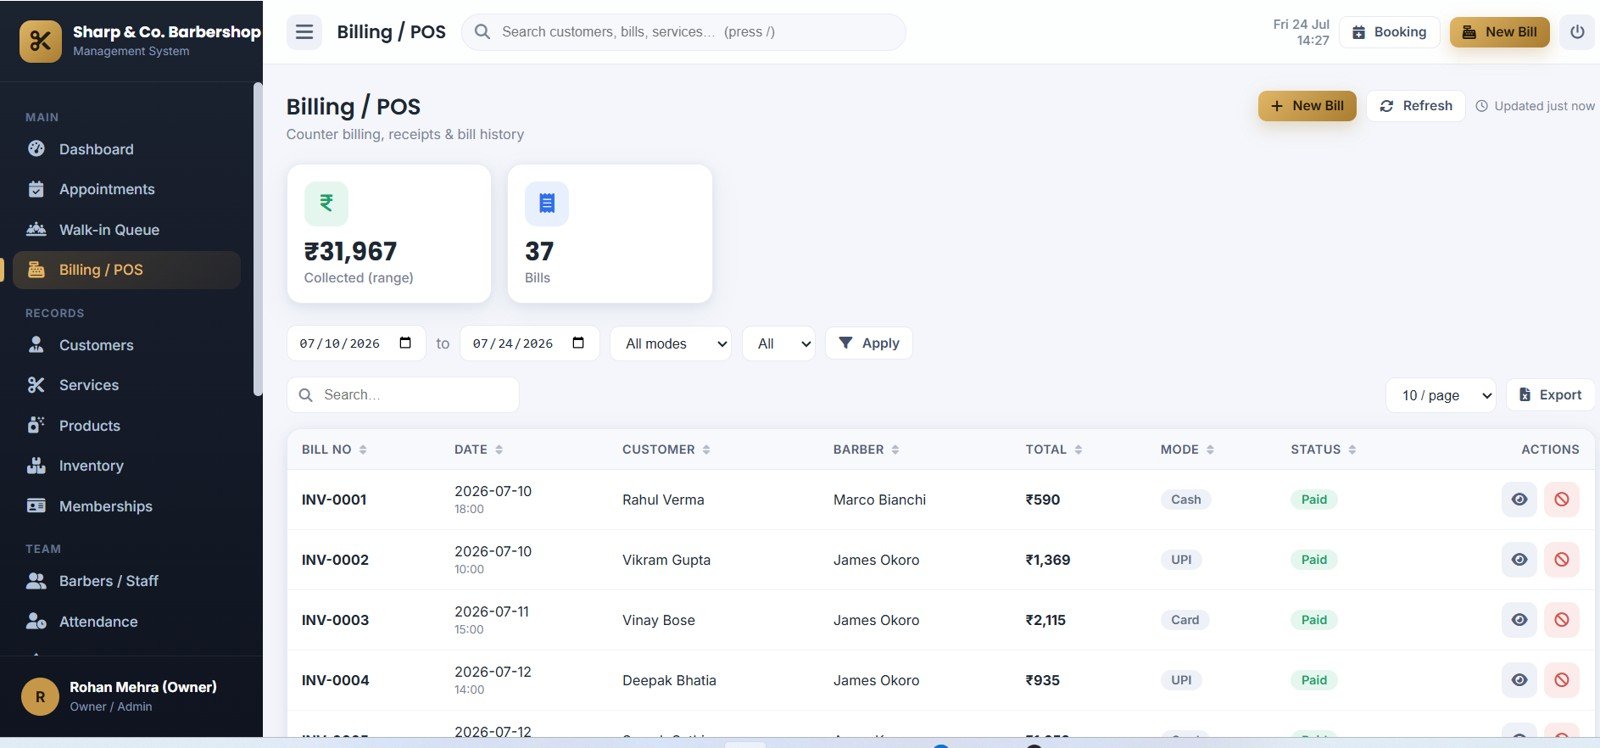
Task: Apply the date filters
Action: pos(869,343)
